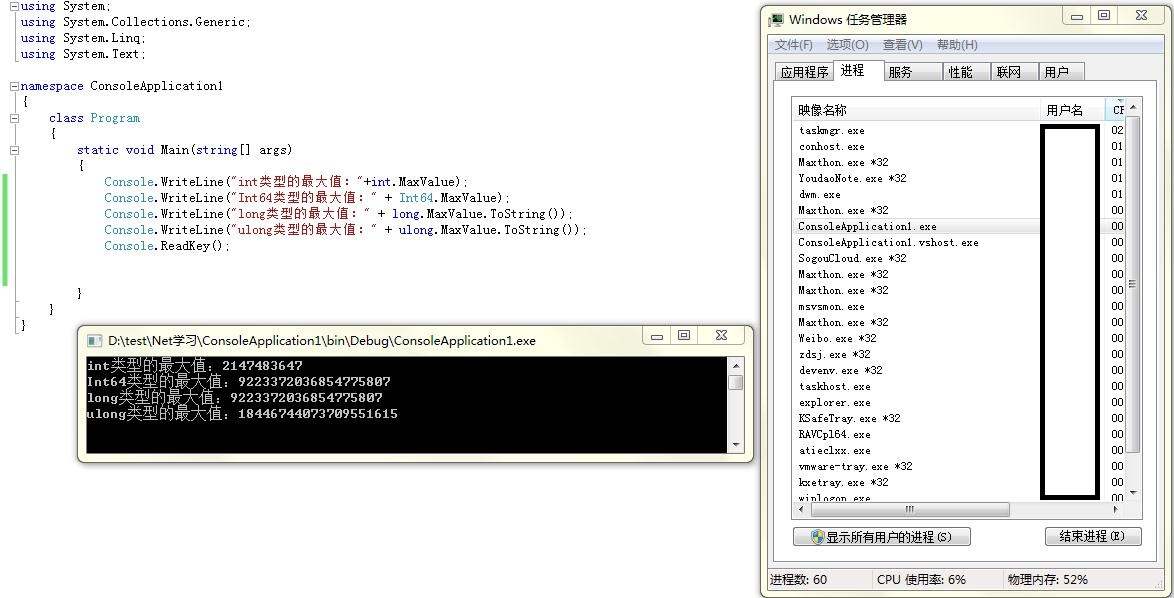Select taskmgr.exe process row
Image resolution: width=1174 pixels, height=598 pixels.
tap(959, 130)
